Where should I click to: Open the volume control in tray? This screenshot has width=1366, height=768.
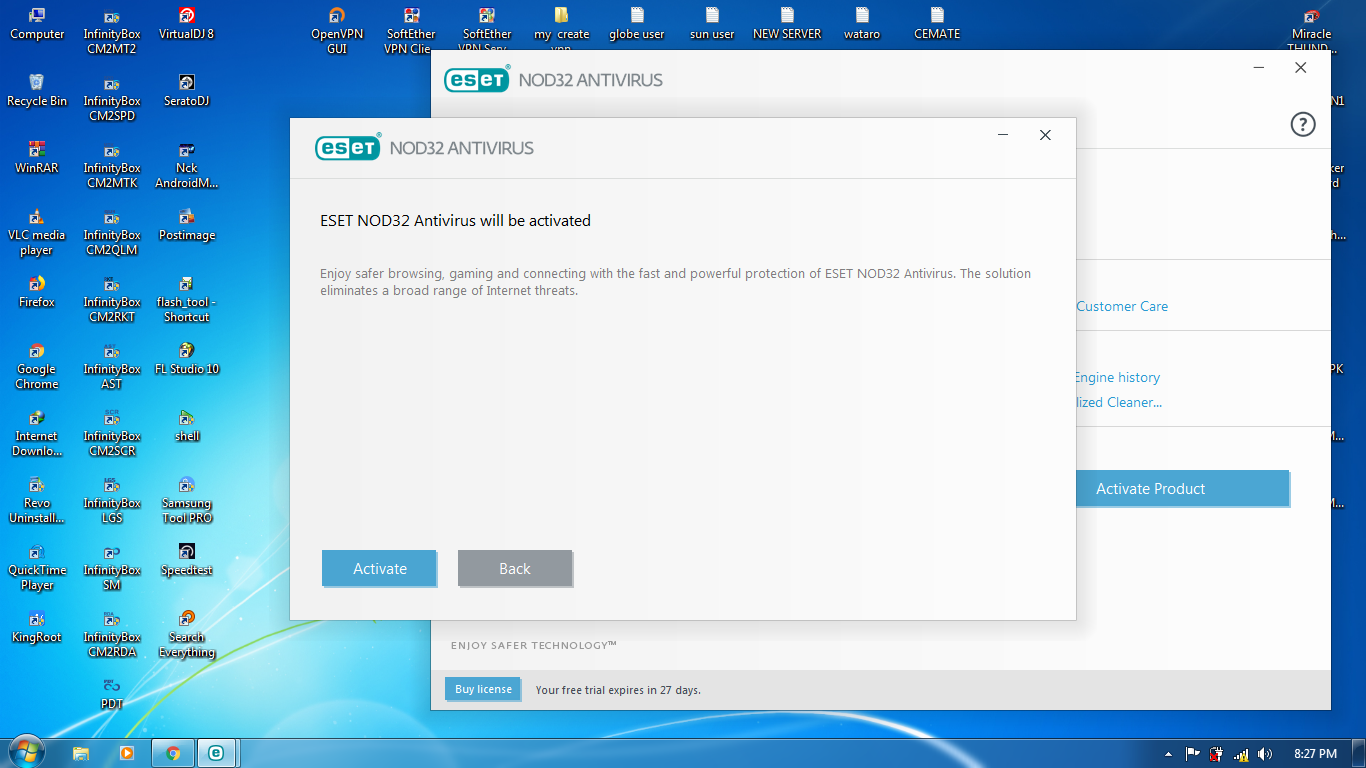(1265, 754)
